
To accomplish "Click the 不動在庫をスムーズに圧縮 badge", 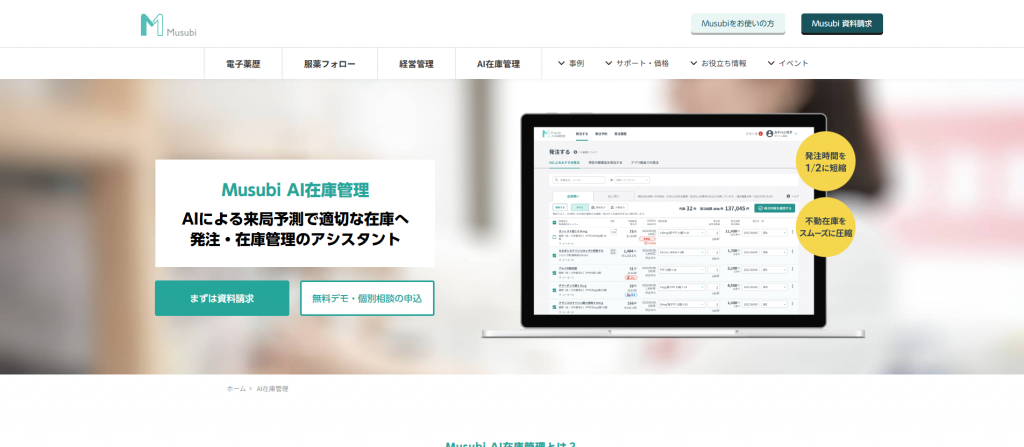I will click(825, 227).
